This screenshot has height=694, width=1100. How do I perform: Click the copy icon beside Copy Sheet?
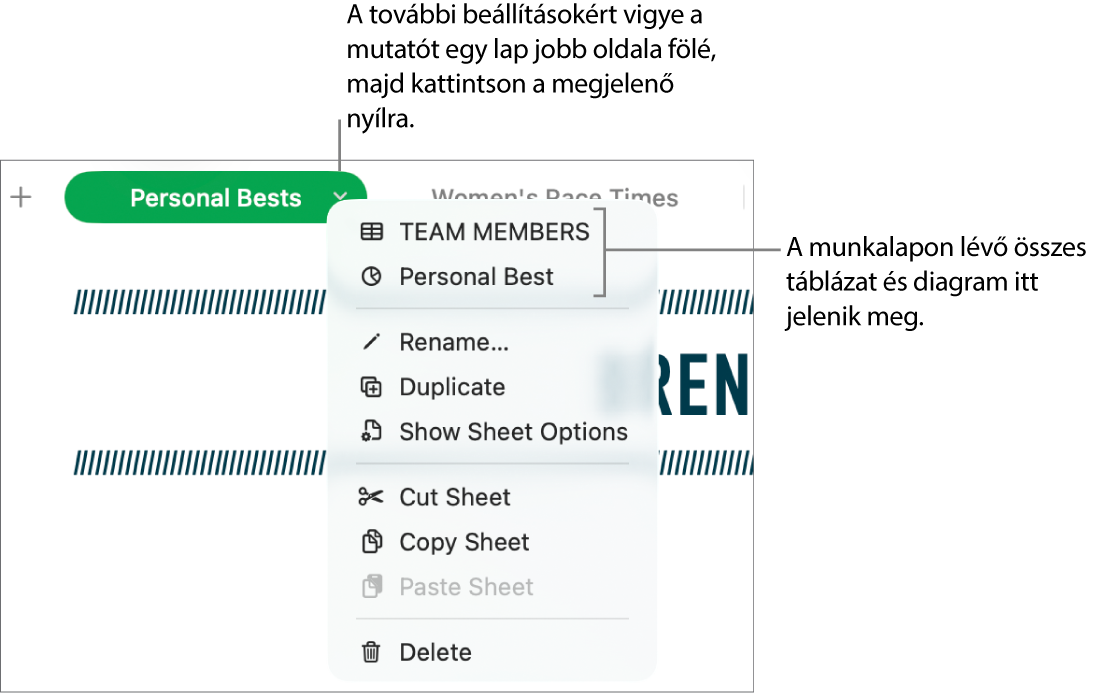(x=372, y=542)
